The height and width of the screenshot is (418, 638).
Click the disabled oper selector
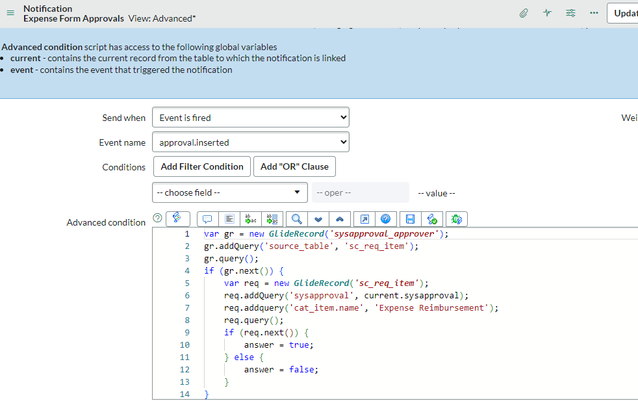(x=361, y=193)
